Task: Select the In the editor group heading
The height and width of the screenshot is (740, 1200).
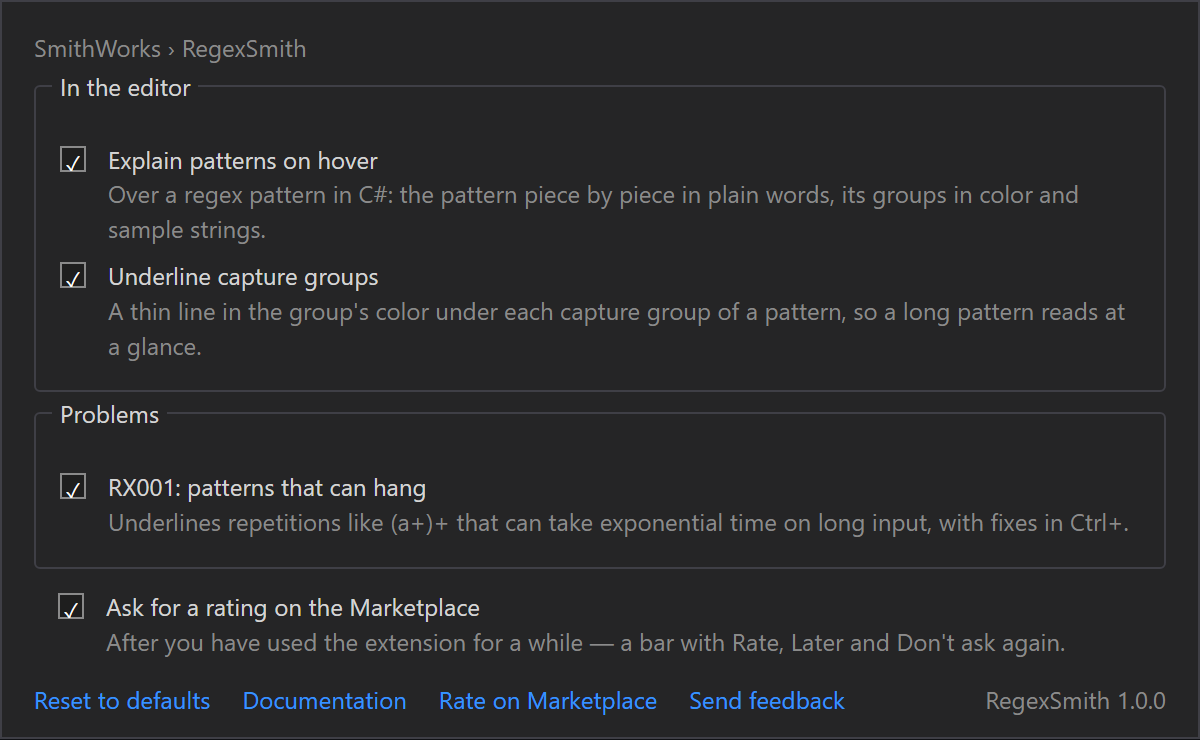Action: click(x=125, y=88)
